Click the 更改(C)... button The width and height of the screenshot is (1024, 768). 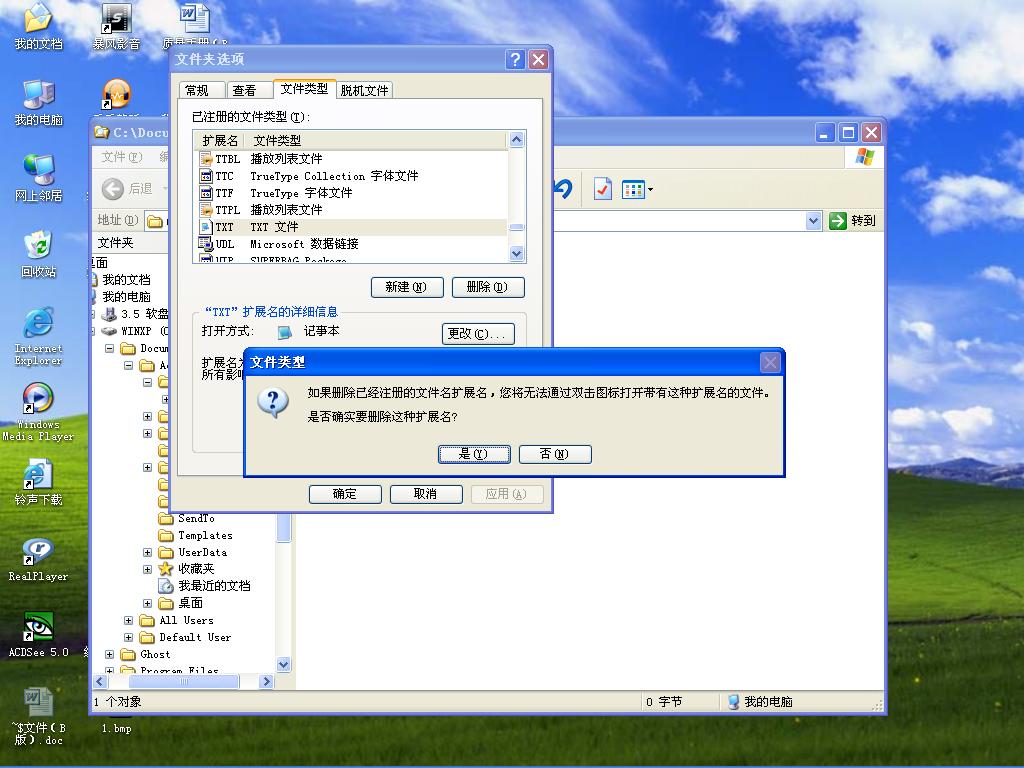pyautogui.click(x=478, y=334)
